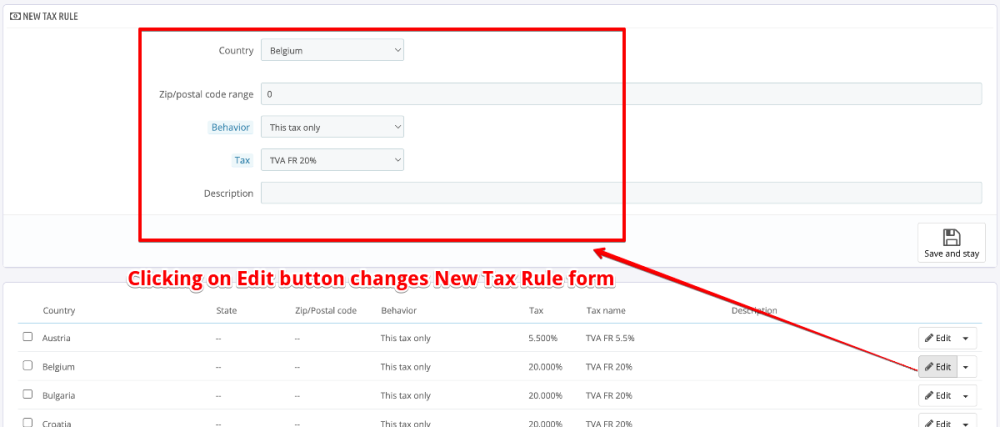Tick the Croatia row checkbox
Screen dimensions: 1000x427
click(x=28, y=422)
